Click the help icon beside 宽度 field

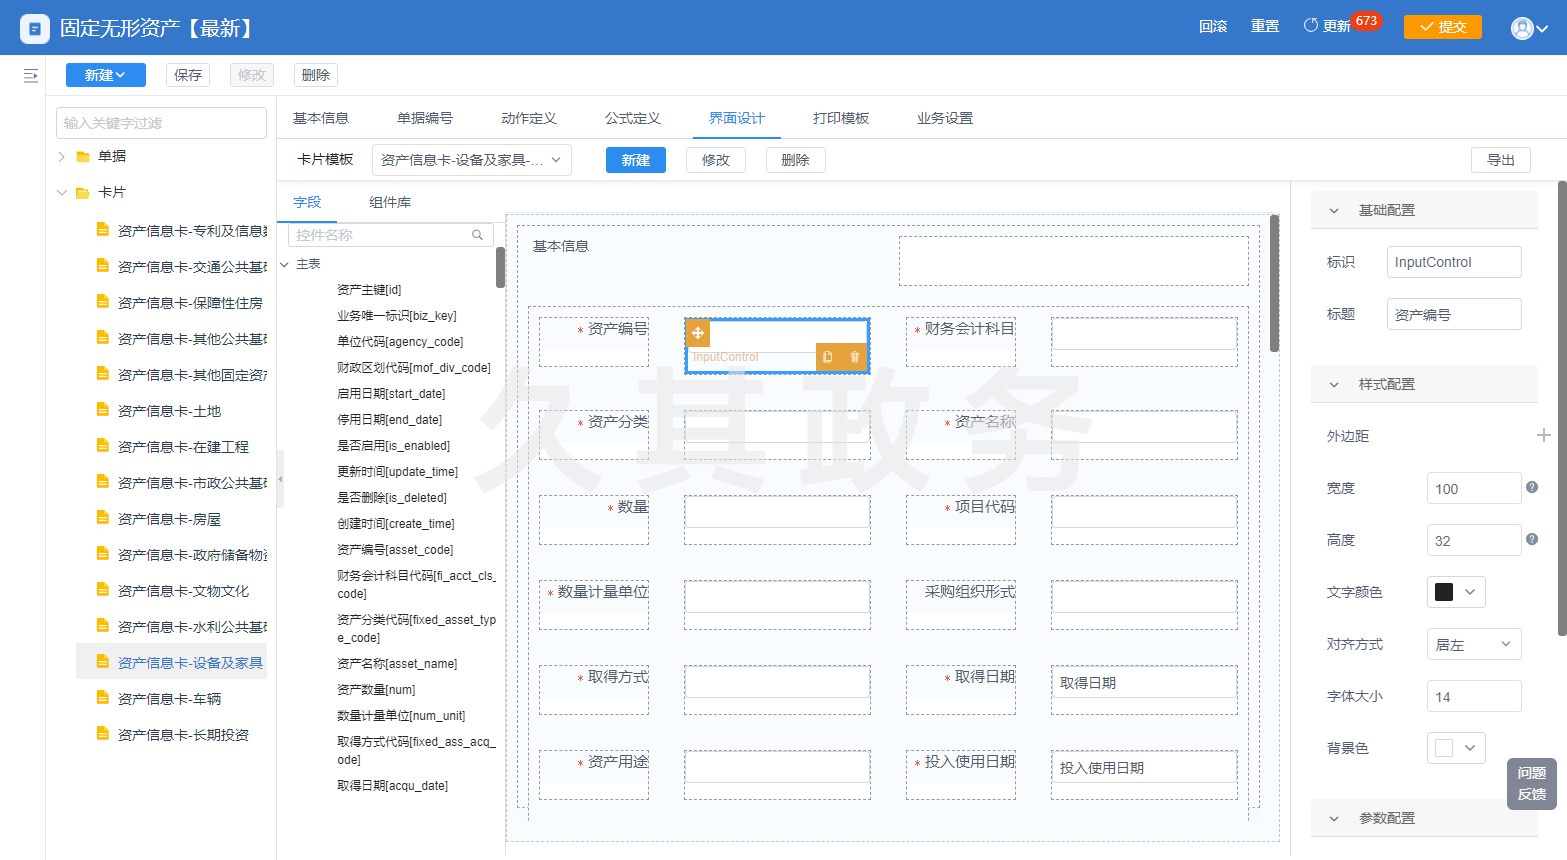(x=1531, y=487)
